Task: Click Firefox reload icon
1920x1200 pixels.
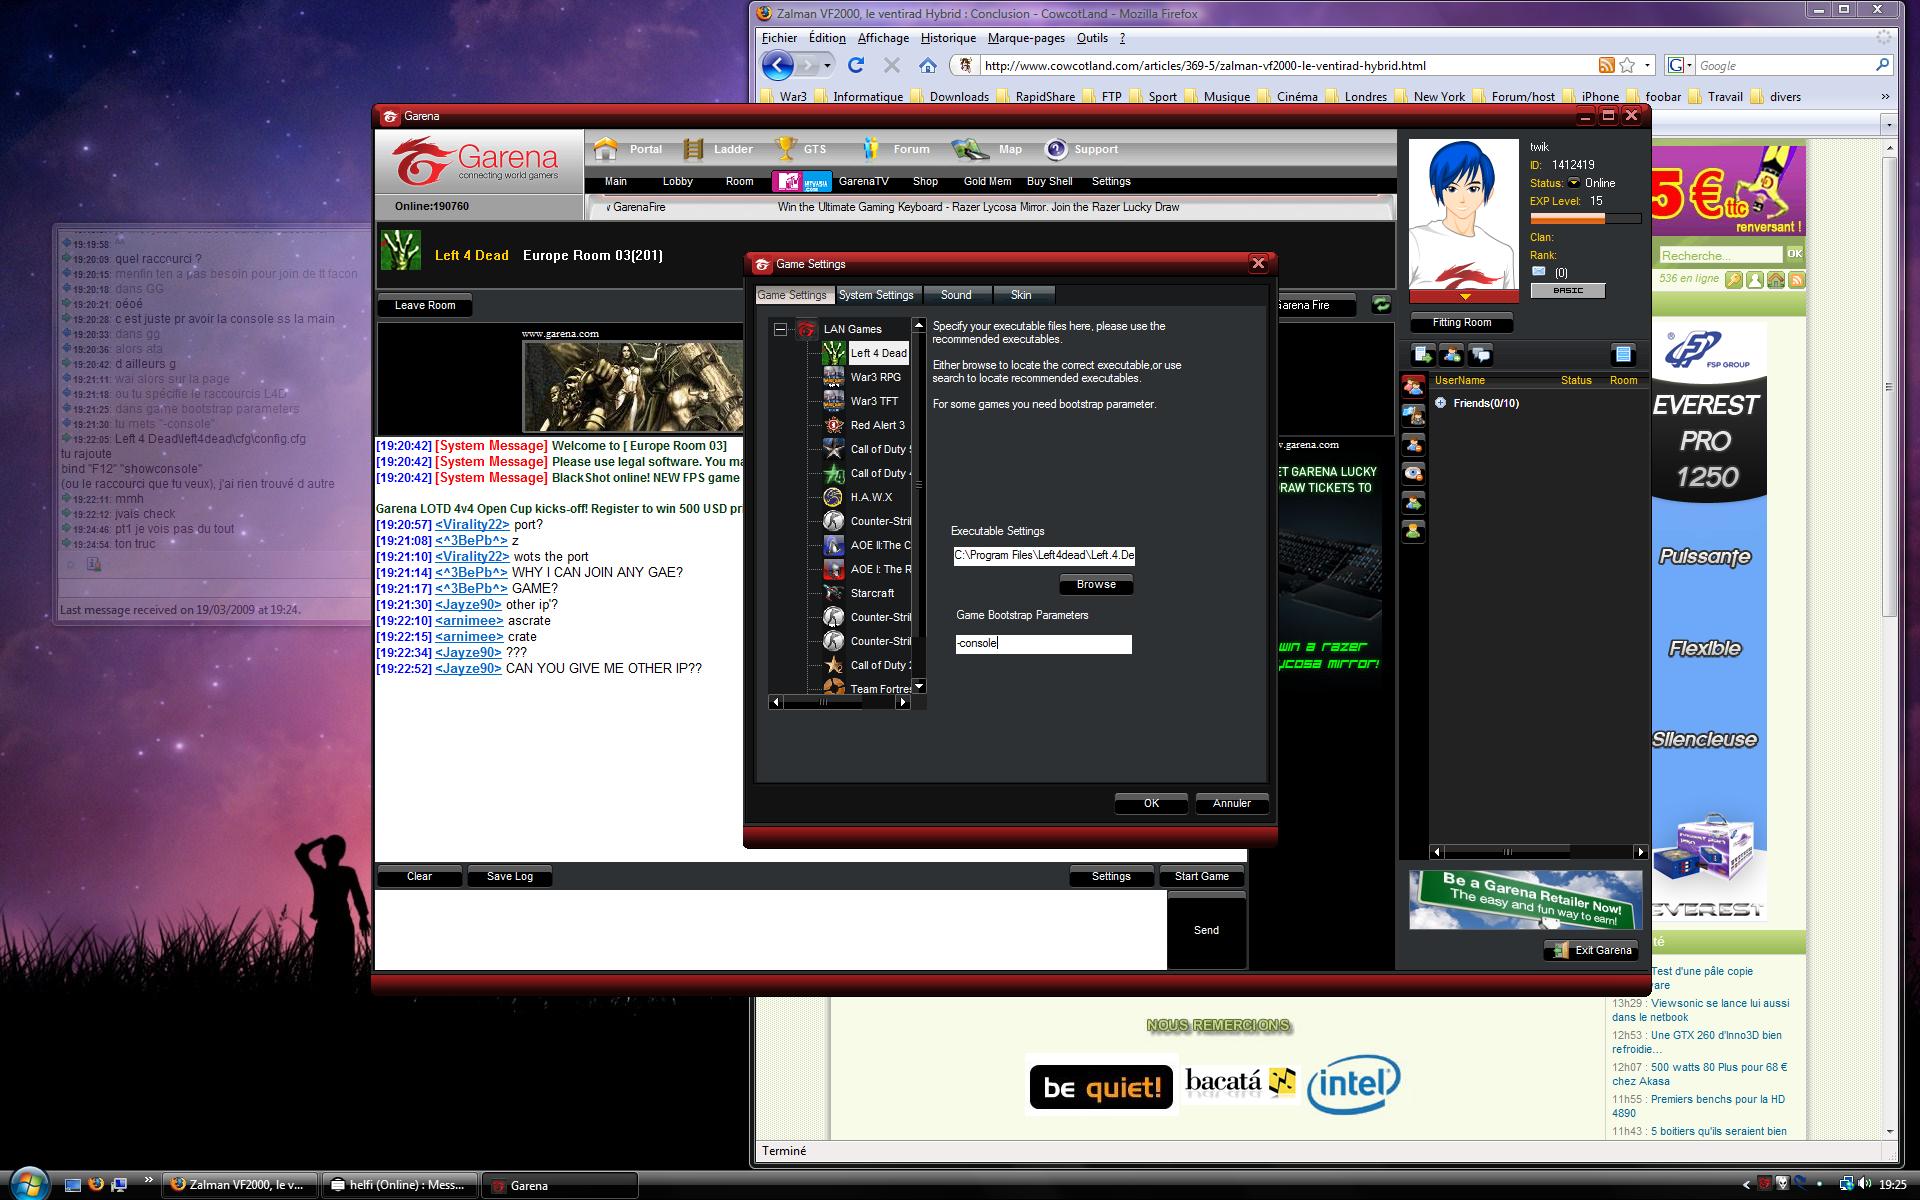Action: point(856,65)
